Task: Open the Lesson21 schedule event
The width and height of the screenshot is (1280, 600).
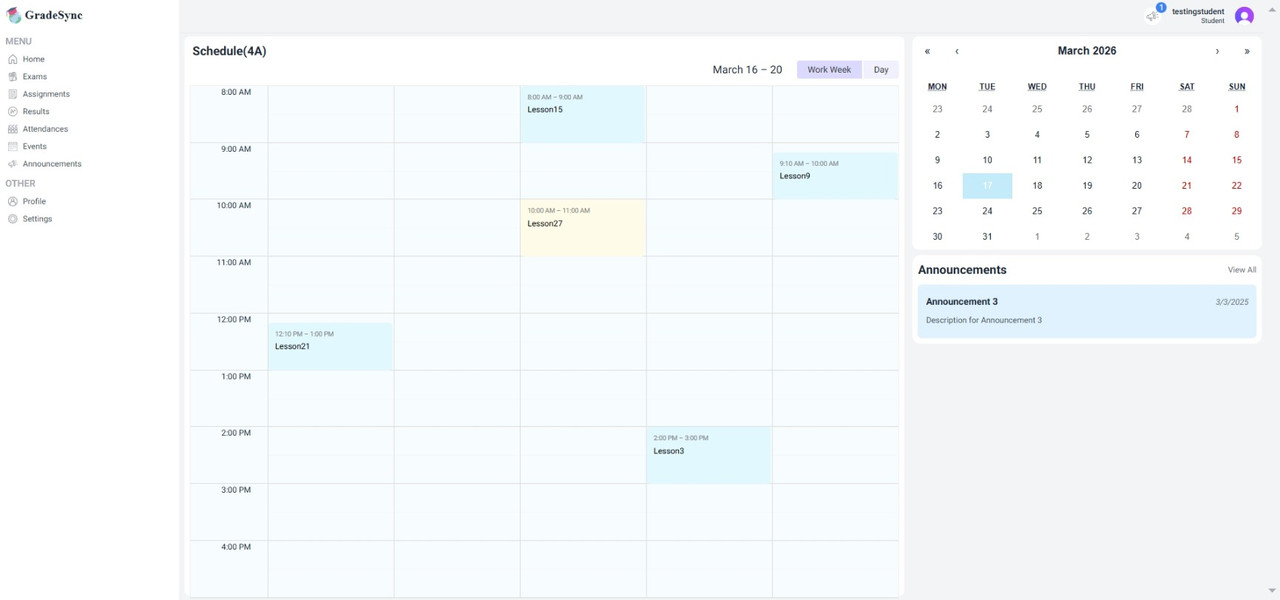Action: [x=331, y=346]
